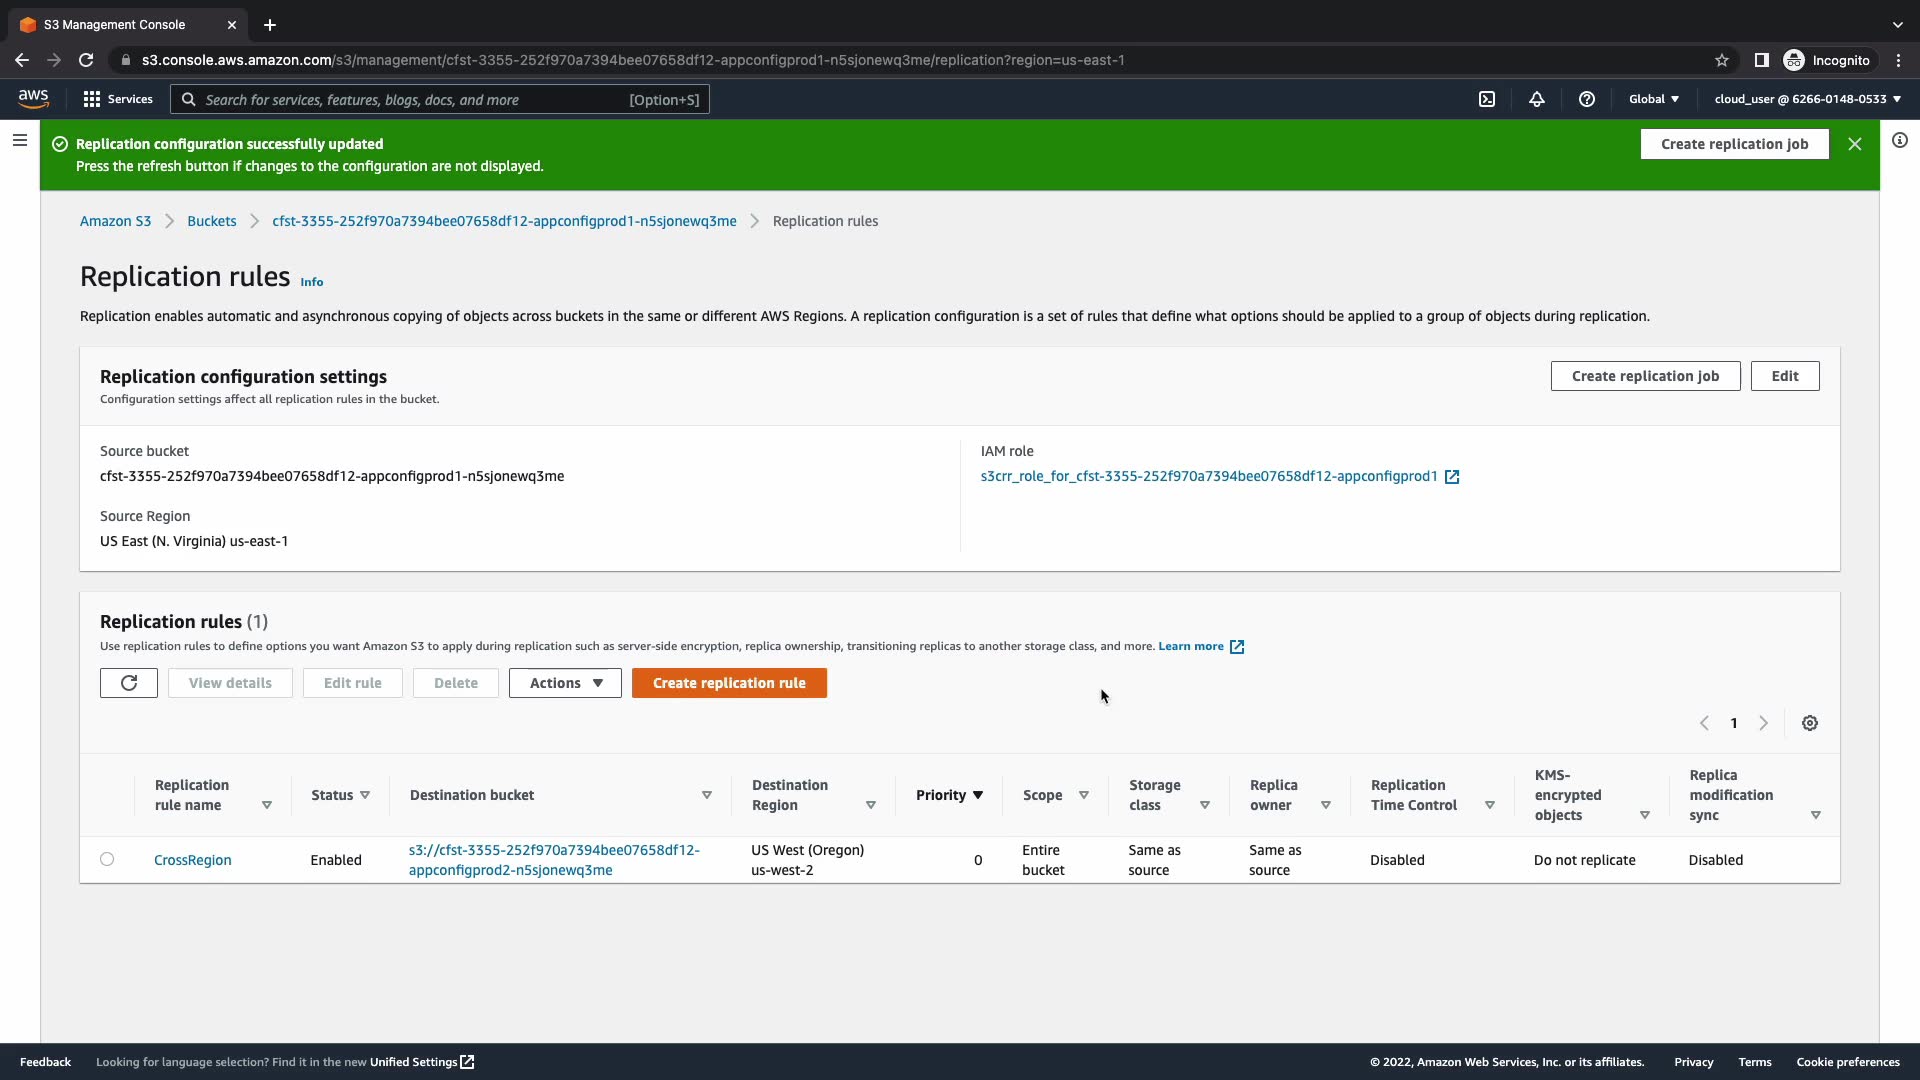1920x1080 pixels.
Task: Open notifications bell icon
Action: click(1537, 99)
